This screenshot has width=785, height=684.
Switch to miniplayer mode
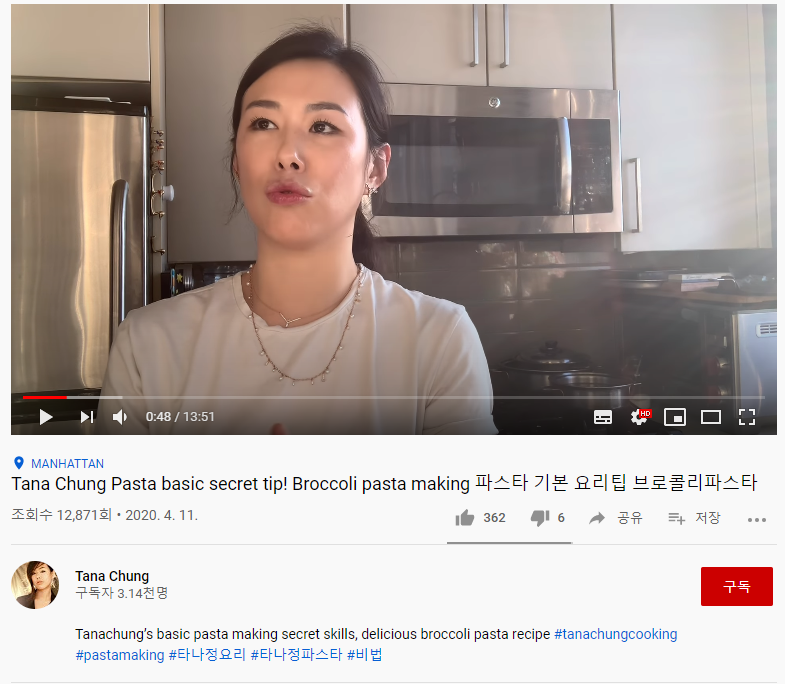pos(674,417)
